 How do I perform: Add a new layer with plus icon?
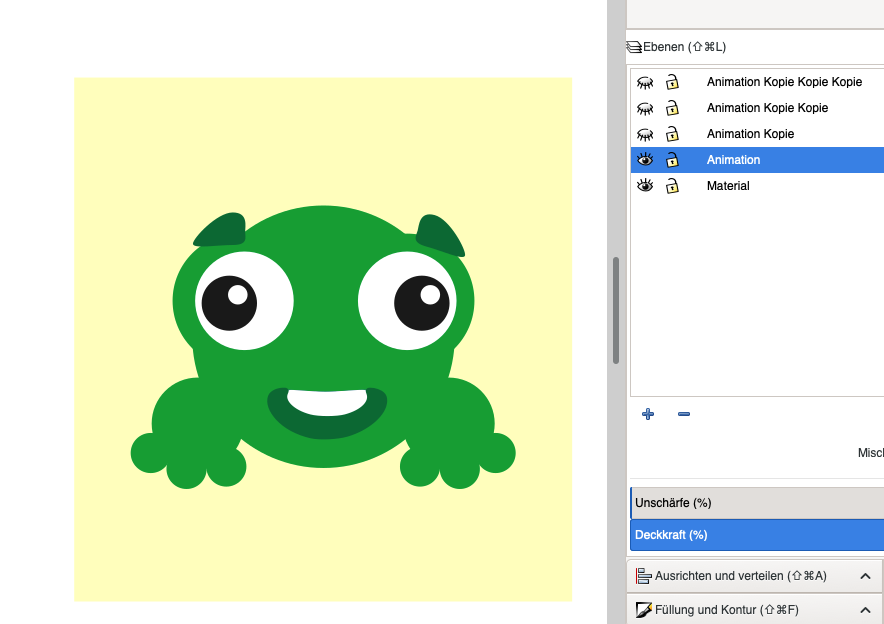click(x=648, y=414)
